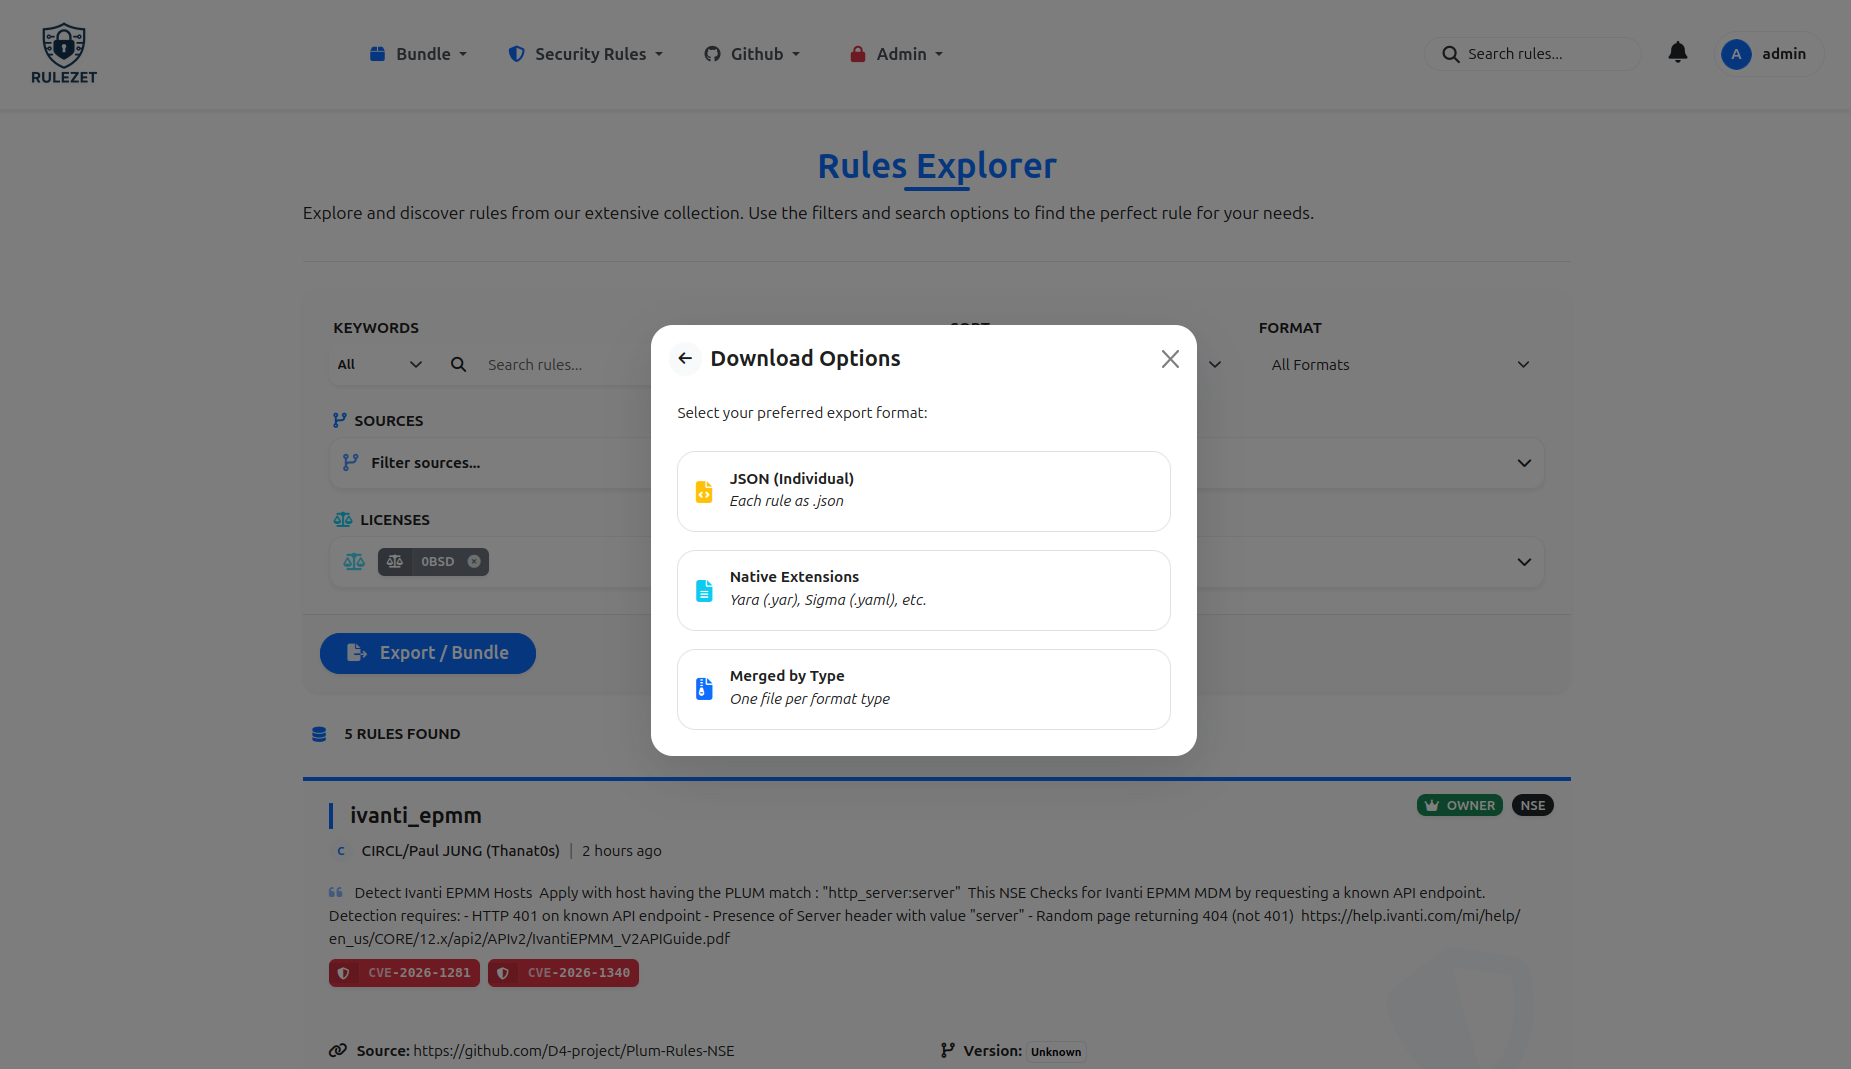
Task: Open the Admin menu
Action: click(x=897, y=54)
